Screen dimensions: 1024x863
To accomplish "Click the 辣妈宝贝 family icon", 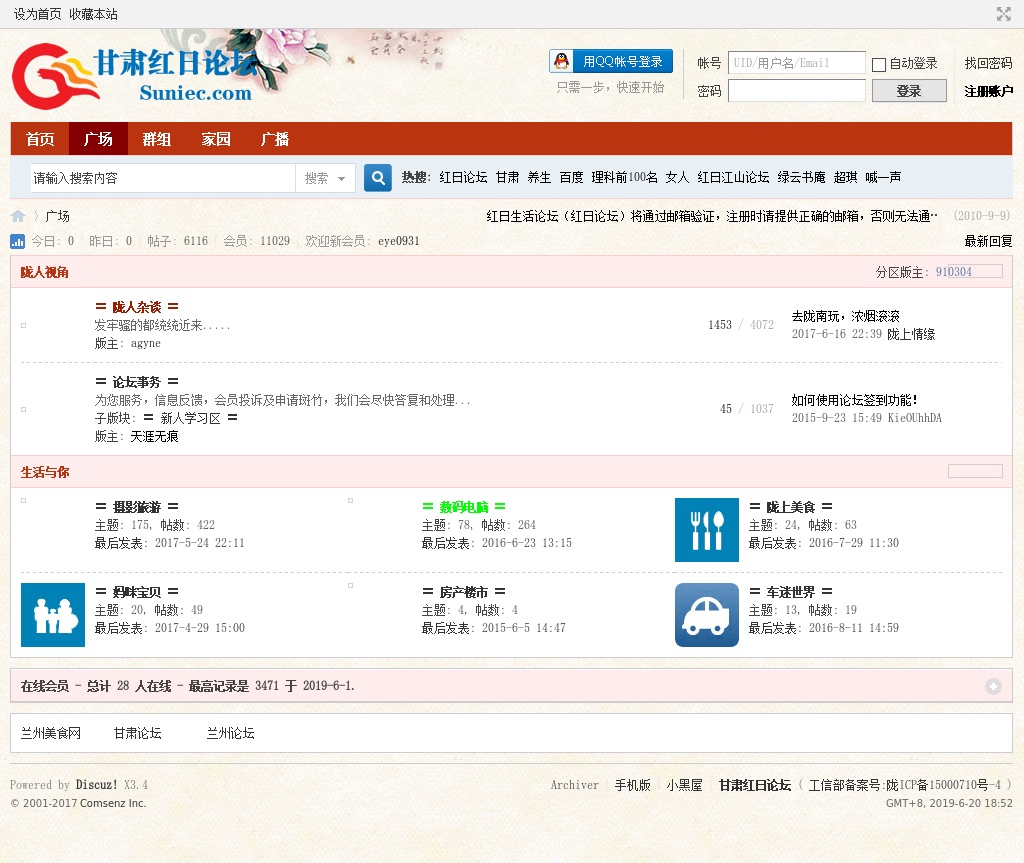I will click(52, 615).
